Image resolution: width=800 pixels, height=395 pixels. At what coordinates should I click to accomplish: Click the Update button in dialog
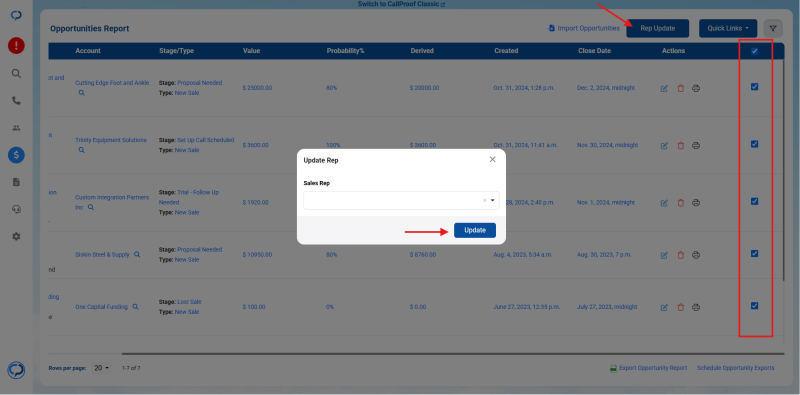474,230
